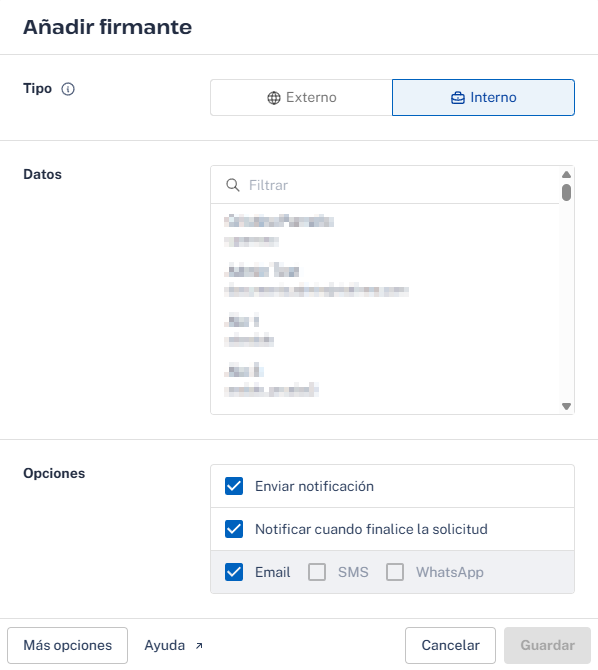Image resolution: width=598 pixels, height=670 pixels.
Task: Click the Guardar button
Action: tap(548, 645)
